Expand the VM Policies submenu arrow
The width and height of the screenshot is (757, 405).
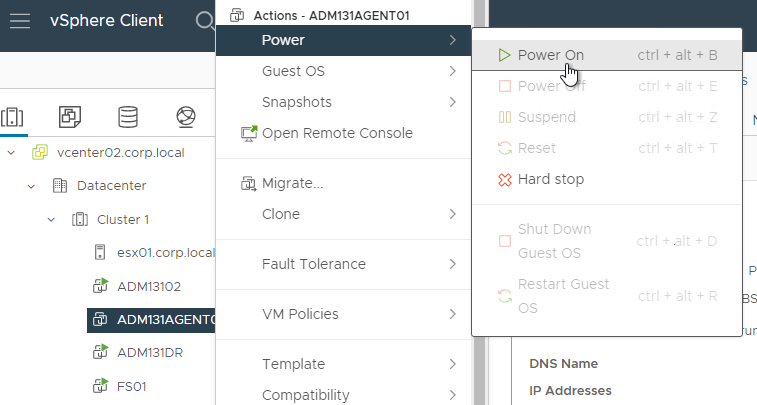[452, 314]
